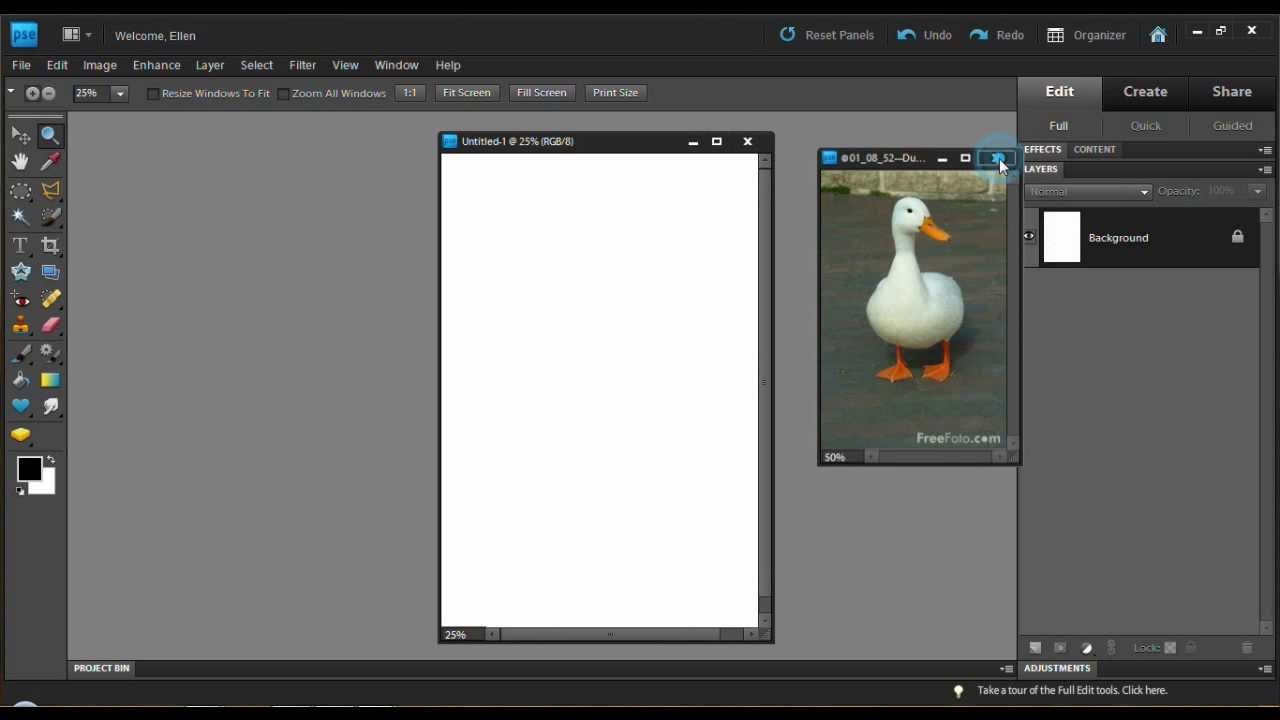Click the Zoom Out minus button
1280x720 pixels.
[x=48, y=93]
